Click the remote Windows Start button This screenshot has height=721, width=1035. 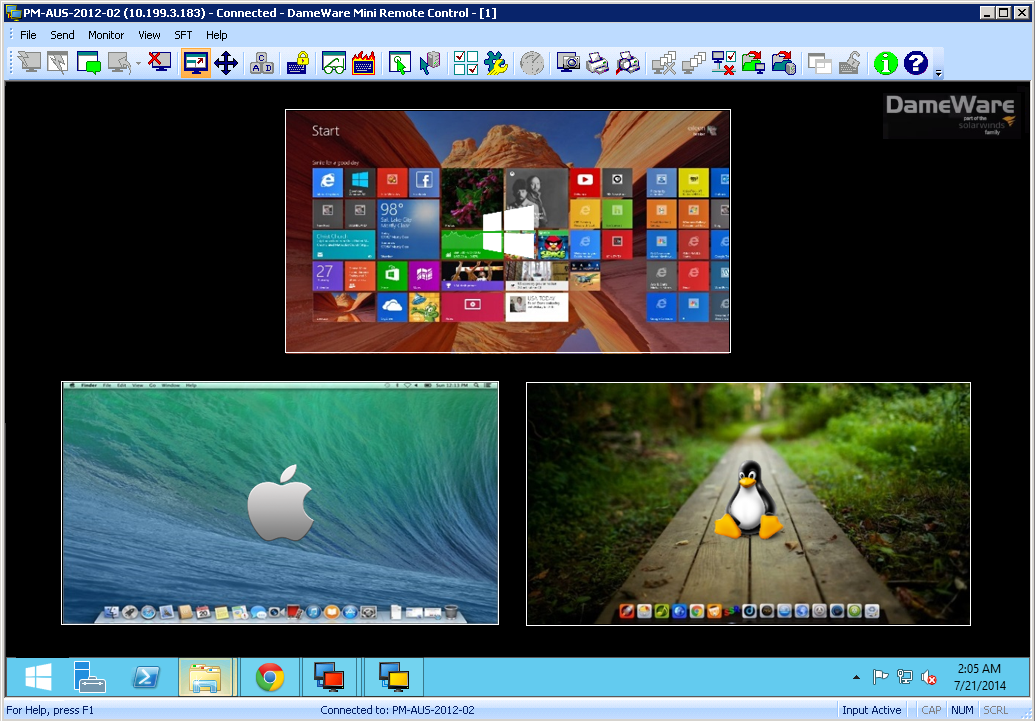(x=38, y=677)
